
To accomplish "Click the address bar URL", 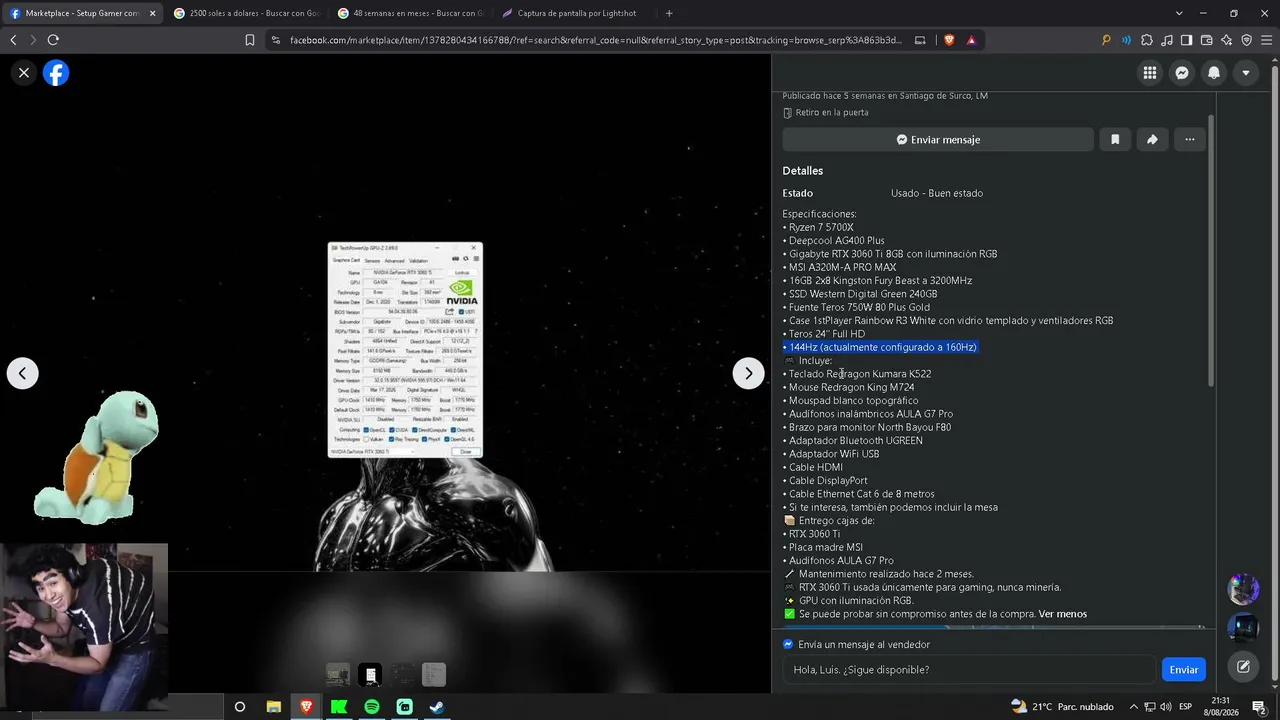I will pos(596,40).
